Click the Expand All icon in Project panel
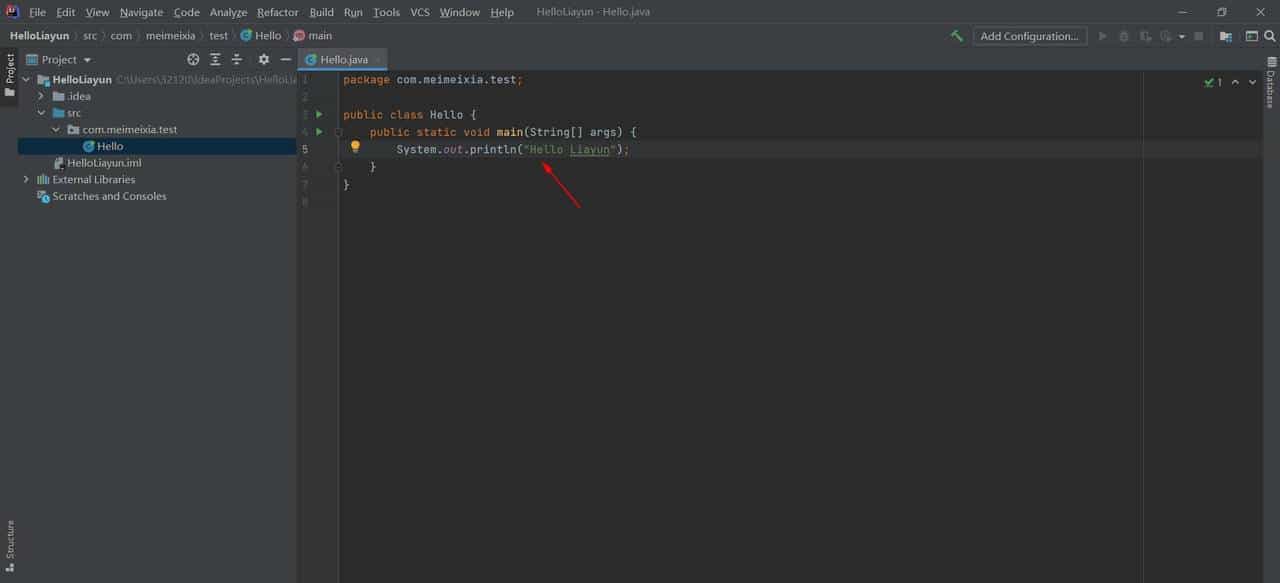Image resolution: width=1280 pixels, height=583 pixels. coord(215,59)
